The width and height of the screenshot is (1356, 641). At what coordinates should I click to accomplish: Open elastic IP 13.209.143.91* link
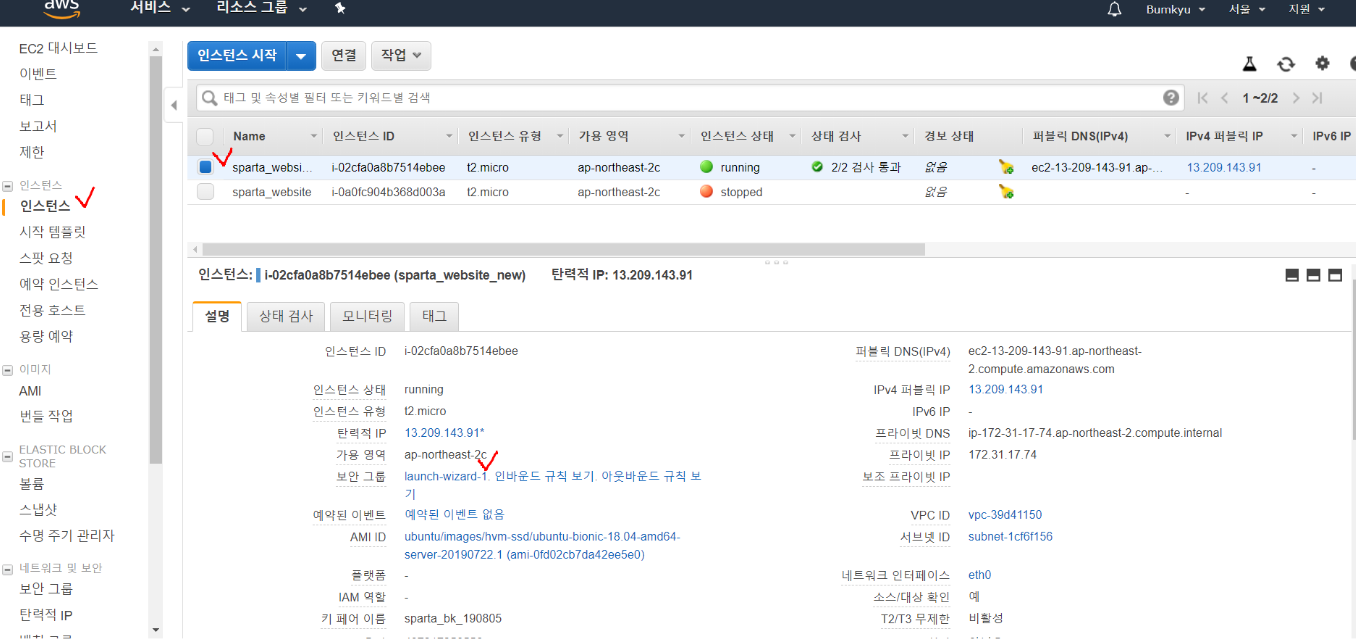(x=444, y=433)
